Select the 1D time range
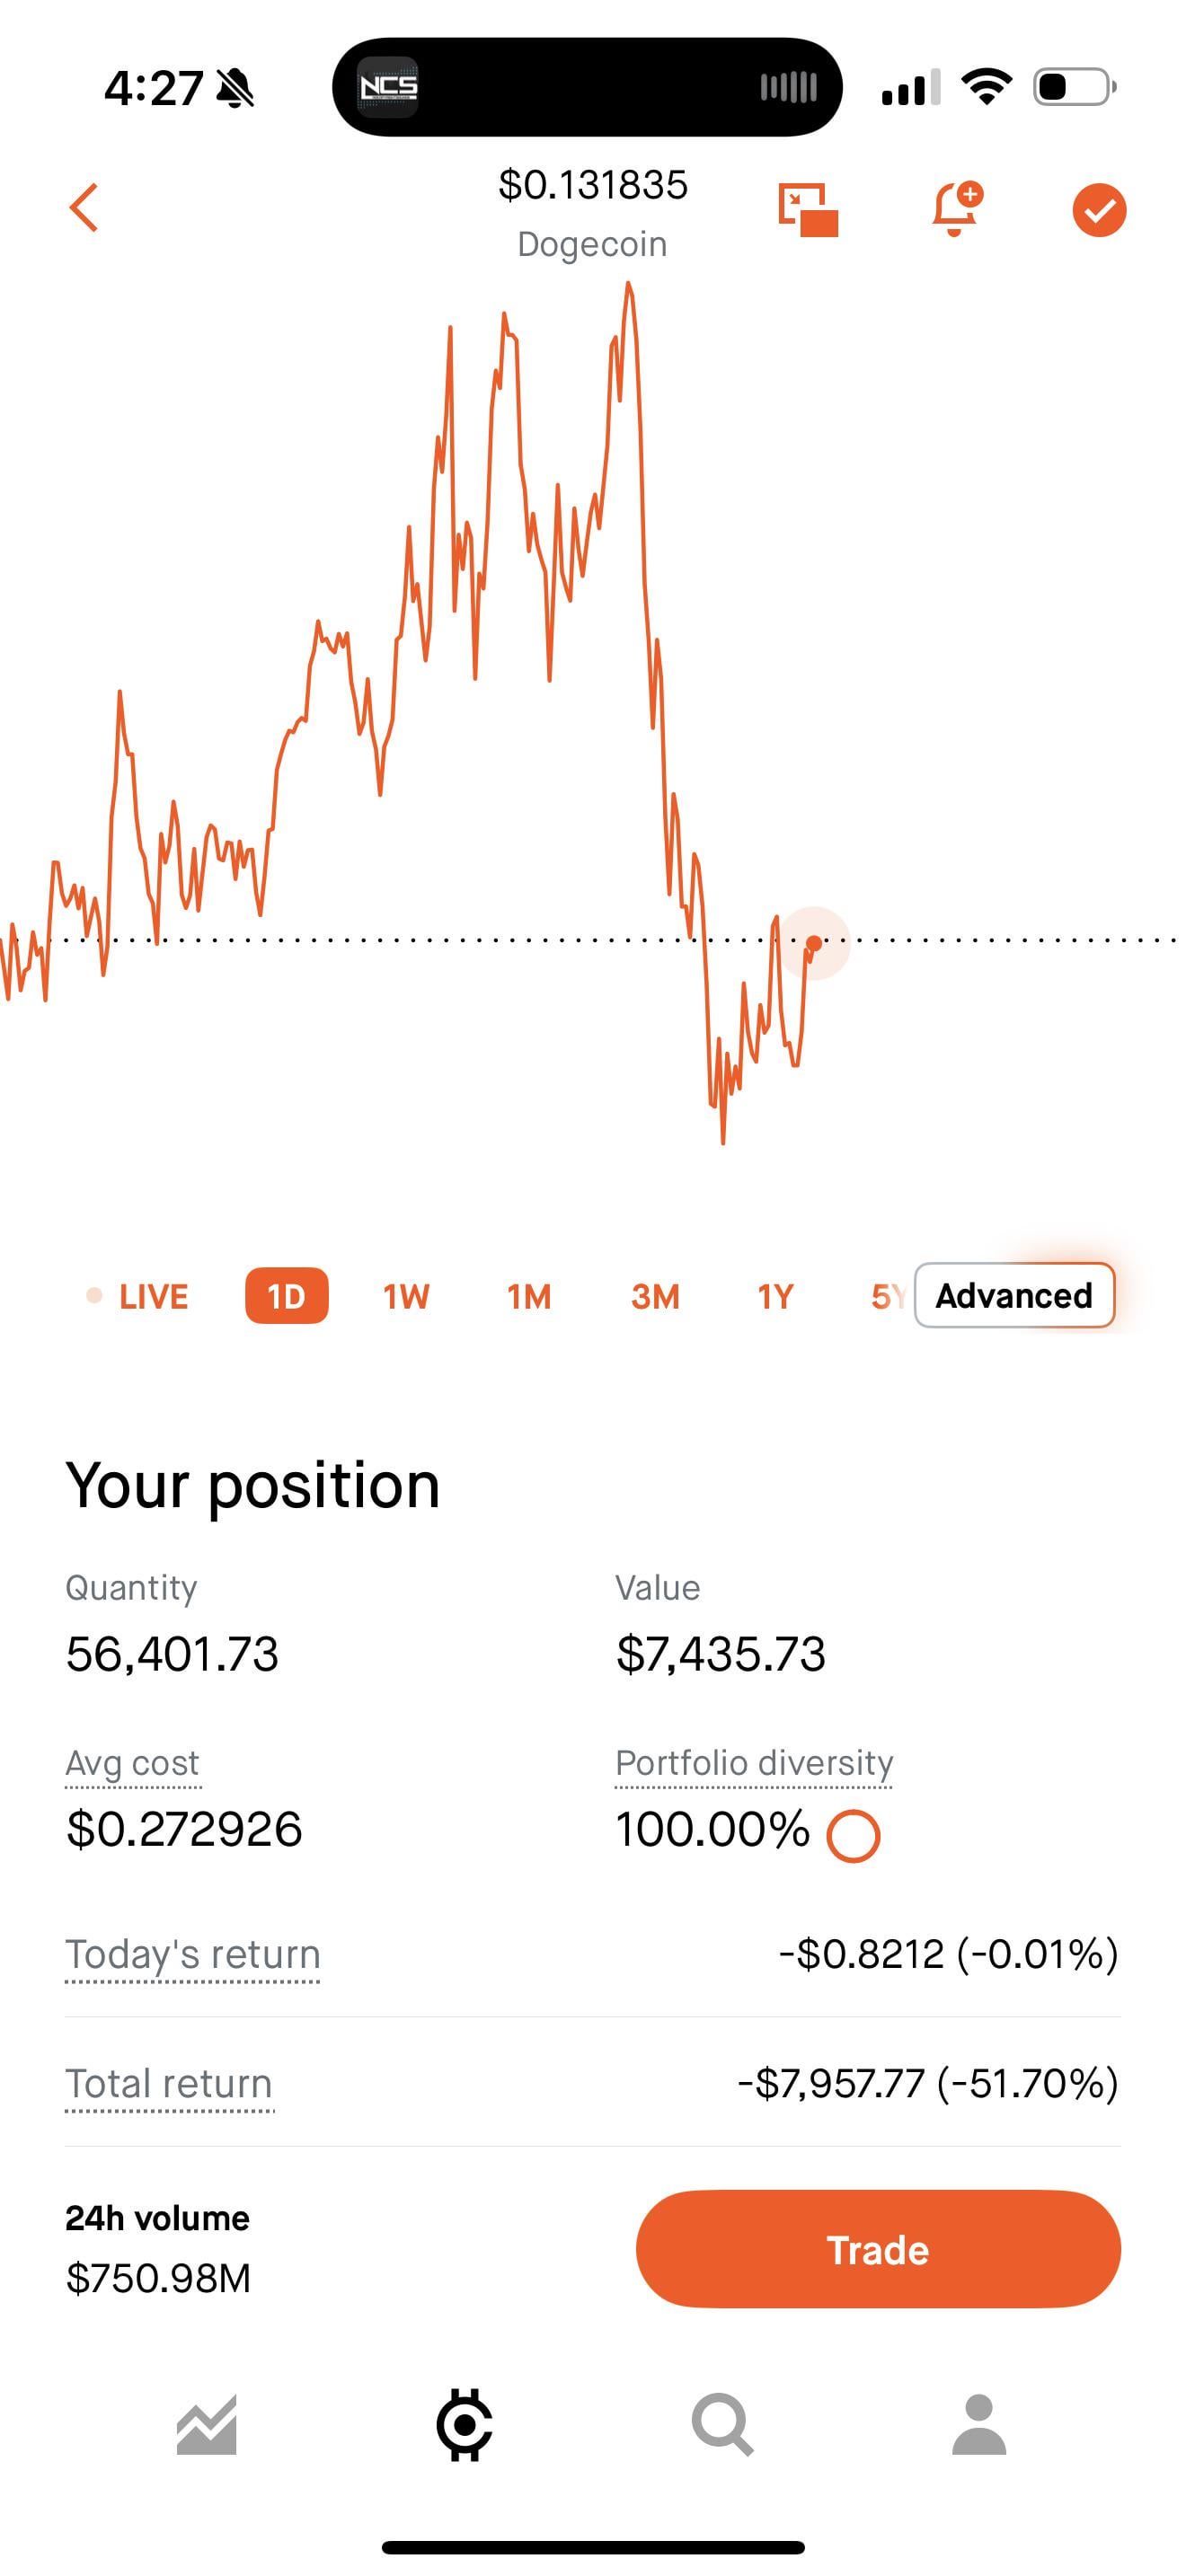1186x2576 pixels. point(286,1296)
